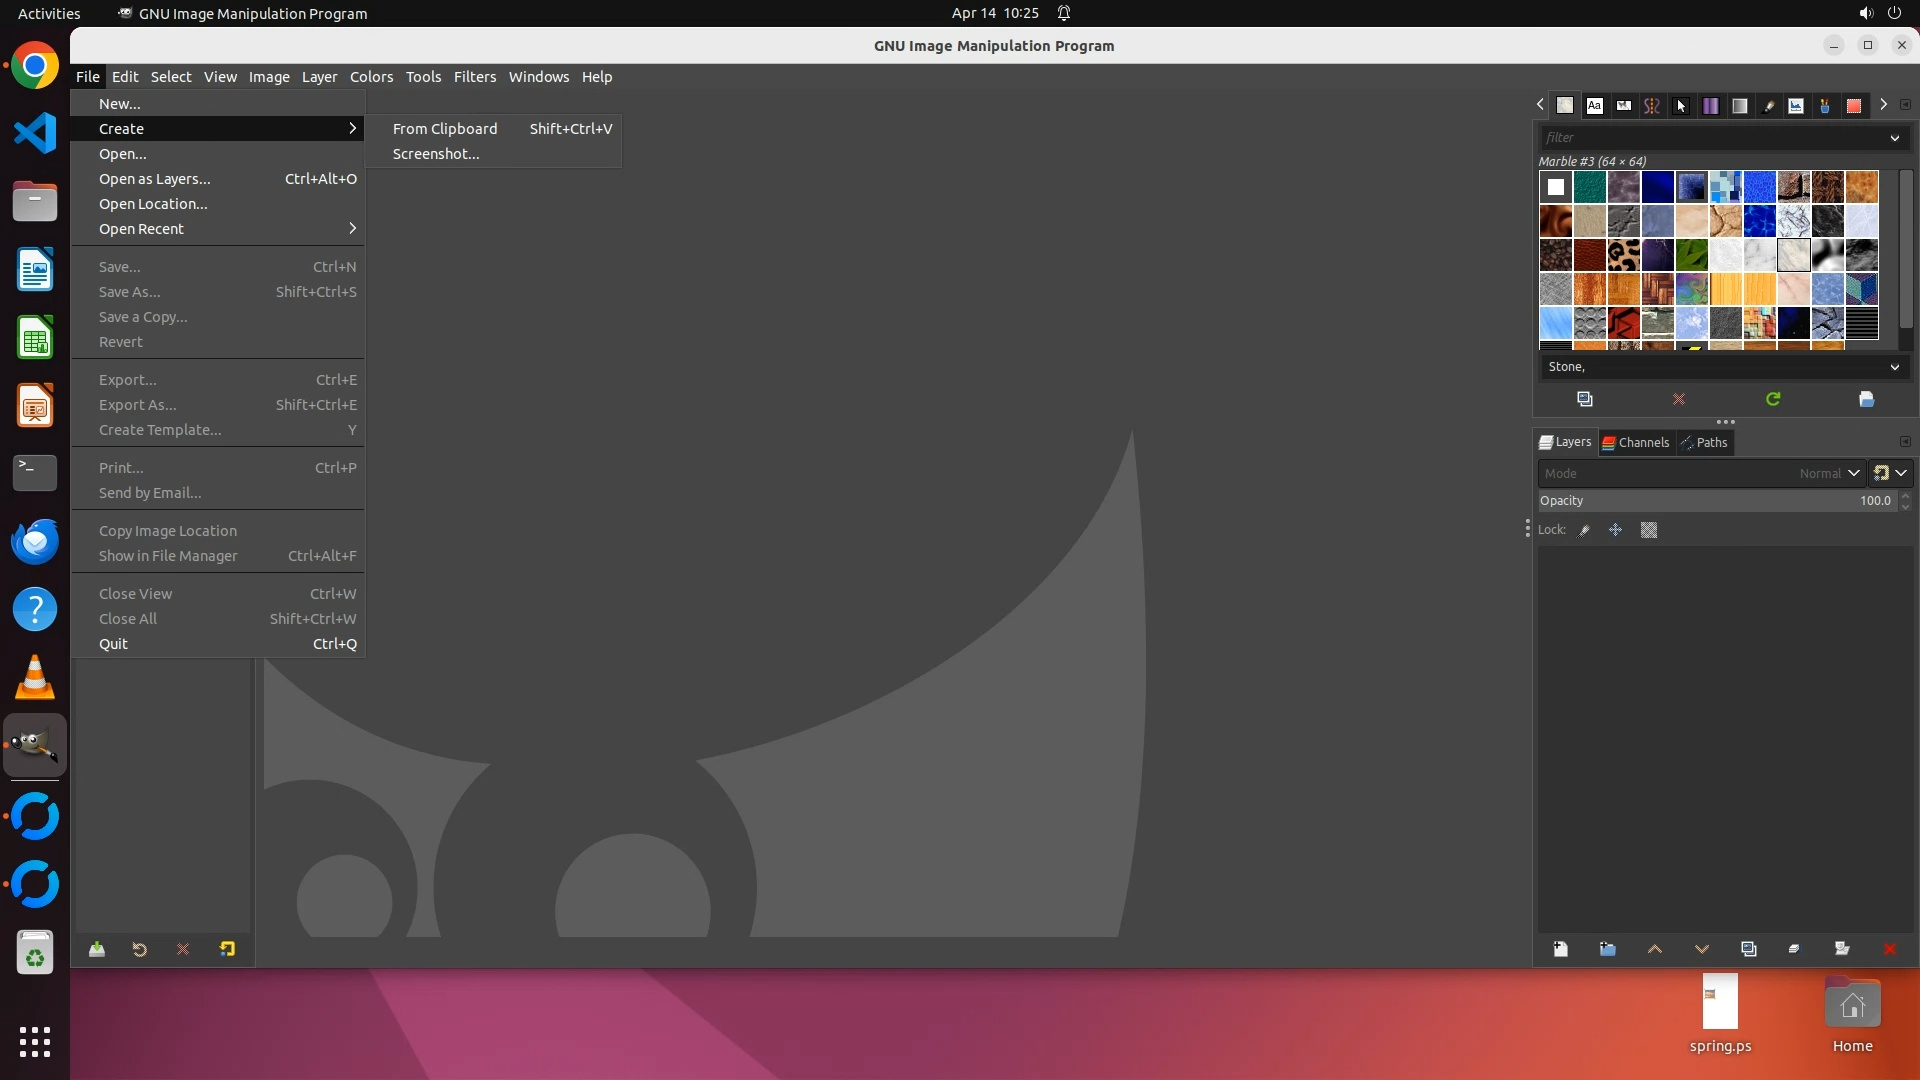Select the leopard spot pattern thumbnail
This screenshot has height=1080, width=1920.
pos(1624,255)
